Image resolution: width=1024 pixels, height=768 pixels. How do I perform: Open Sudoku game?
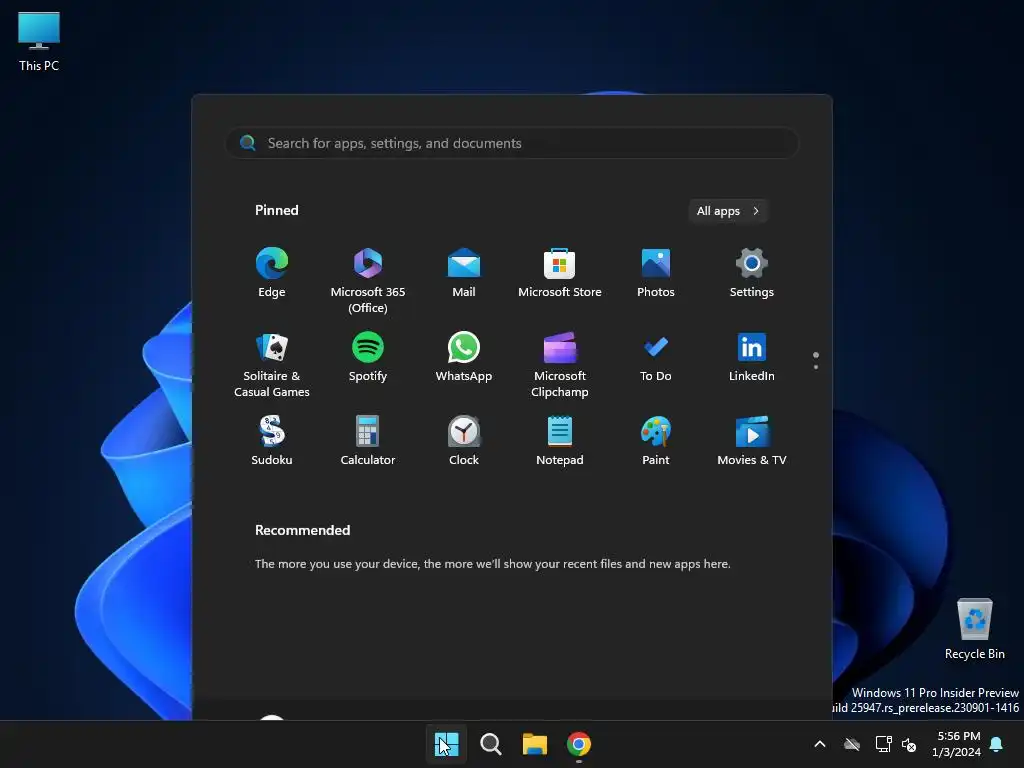272,441
